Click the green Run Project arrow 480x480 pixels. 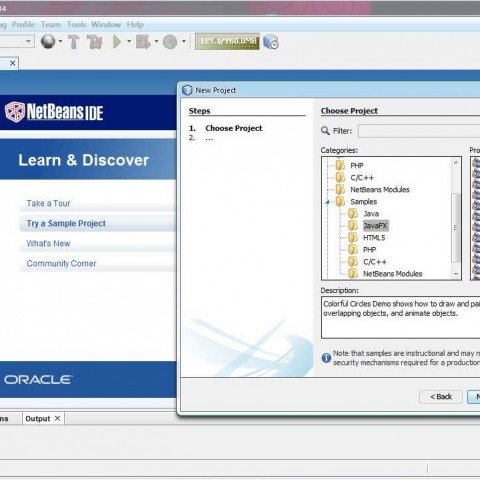pos(117,42)
